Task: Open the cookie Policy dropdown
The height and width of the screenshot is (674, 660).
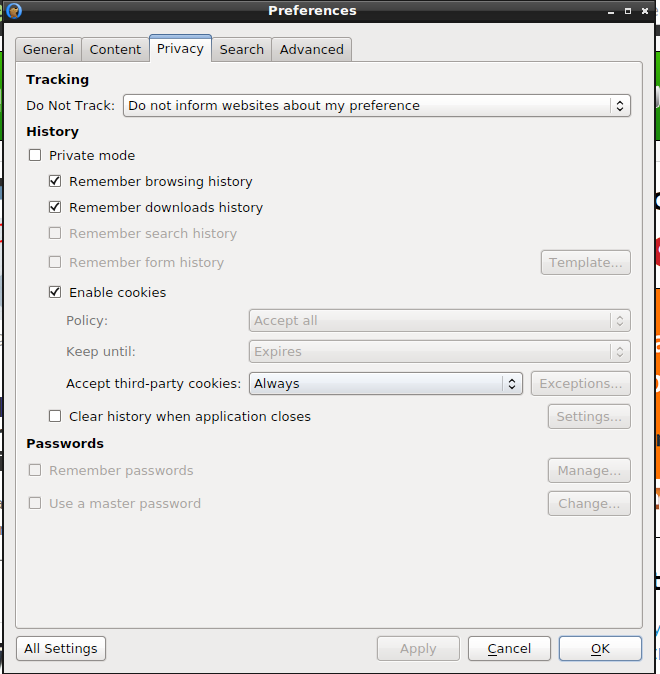Action: [x=439, y=321]
